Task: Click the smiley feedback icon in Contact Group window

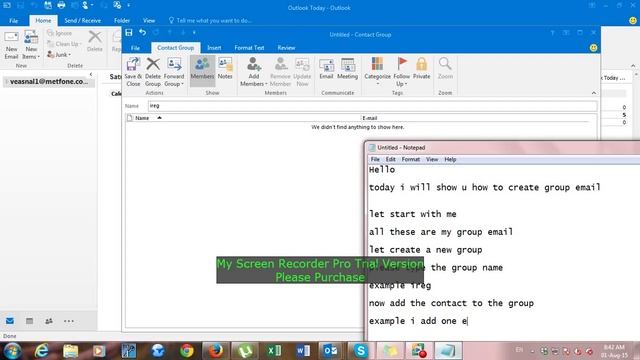Action: [x=593, y=48]
